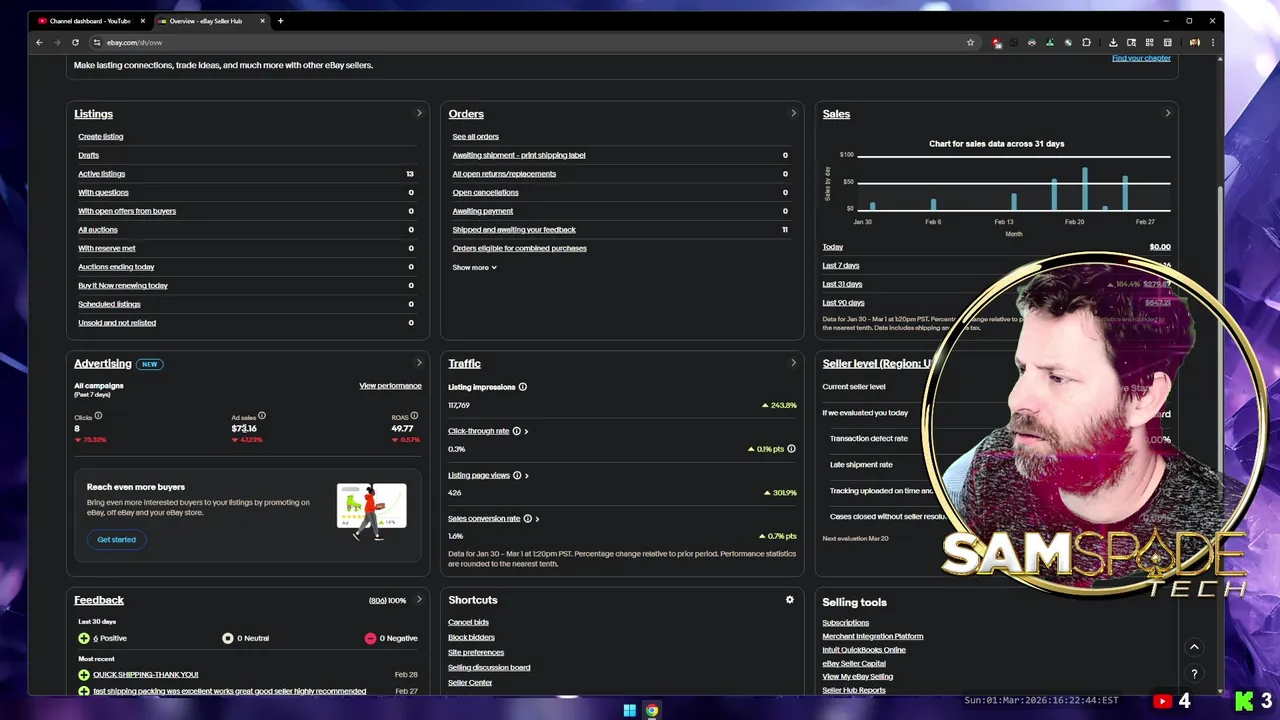Image resolution: width=1280 pixels, height=720 pixels.
Task: Open the Advertising section chevron arrow
Action: (x=419, y=363)
